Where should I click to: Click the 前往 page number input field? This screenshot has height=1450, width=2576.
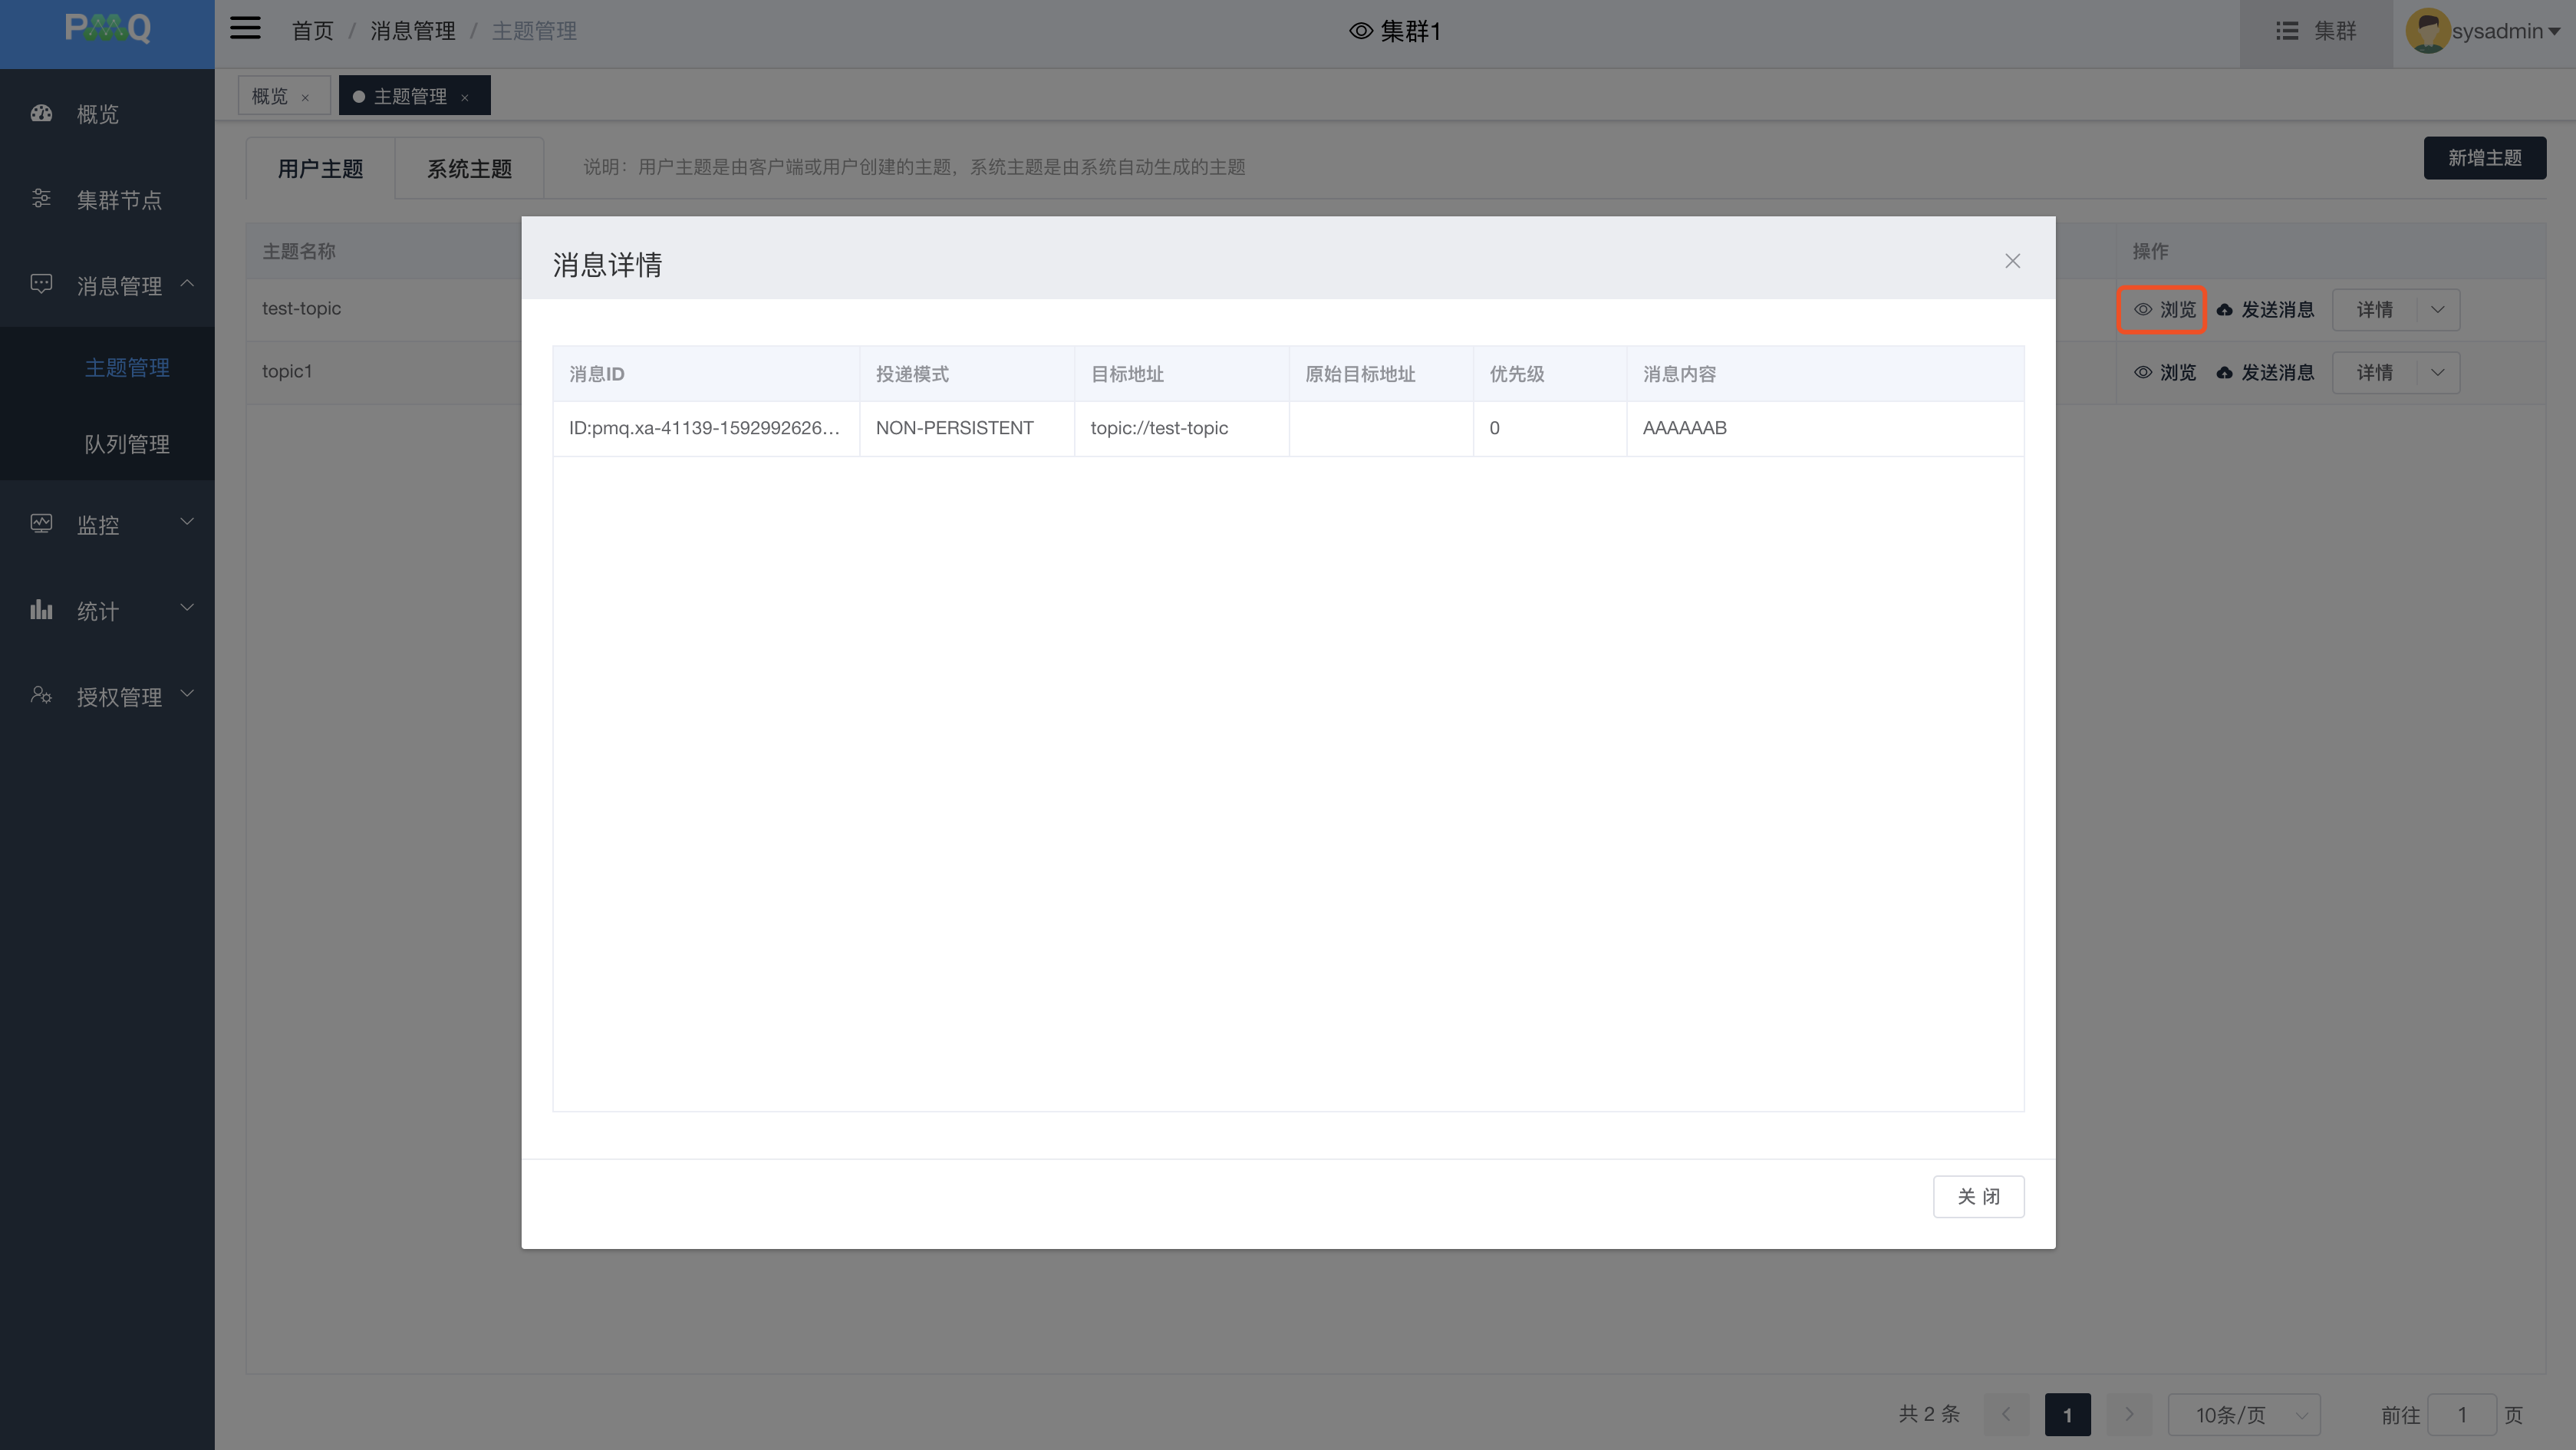(x=2461, y=1415)
